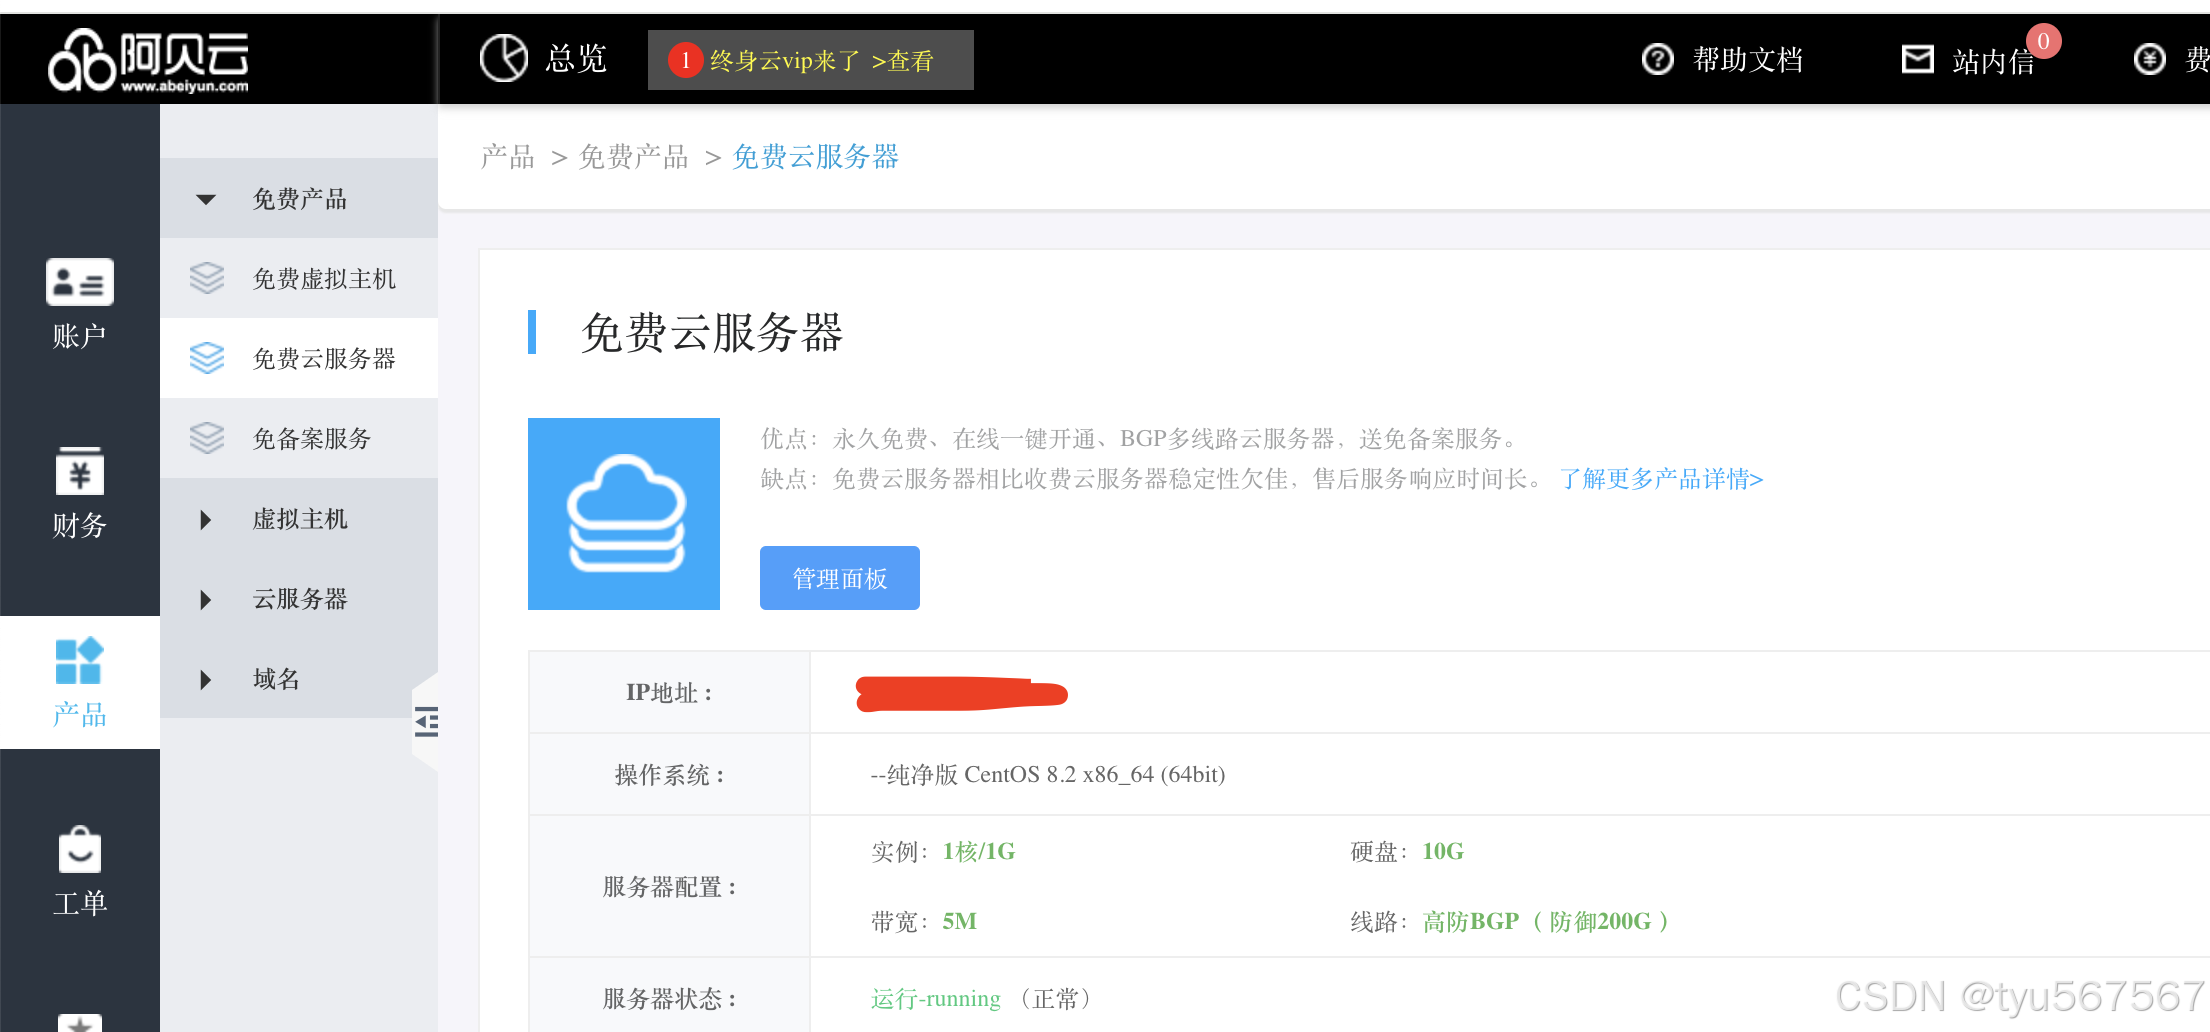The width and height of the screenshot is (2210, 1032).
Task: Go to 总览 in top bar
Action: pos(576,59)
